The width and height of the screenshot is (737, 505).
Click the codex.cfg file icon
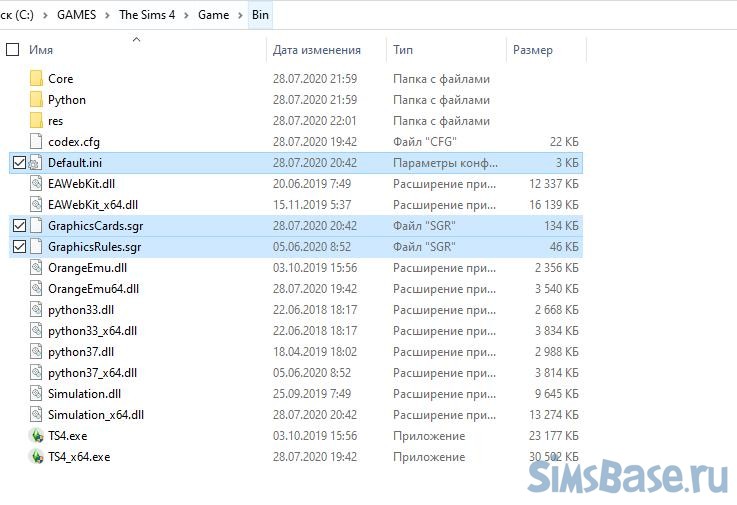(37, 142)
